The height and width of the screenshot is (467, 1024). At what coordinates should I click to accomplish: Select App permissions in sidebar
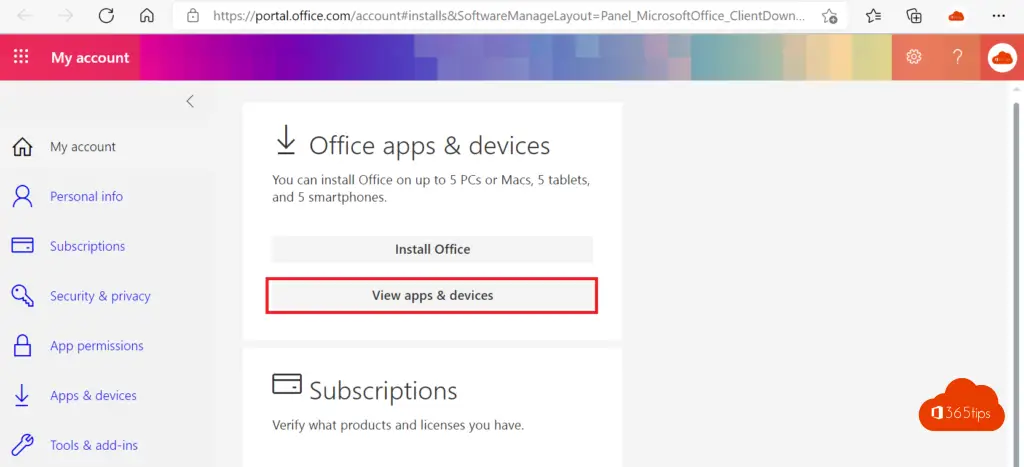click(96, 346)
